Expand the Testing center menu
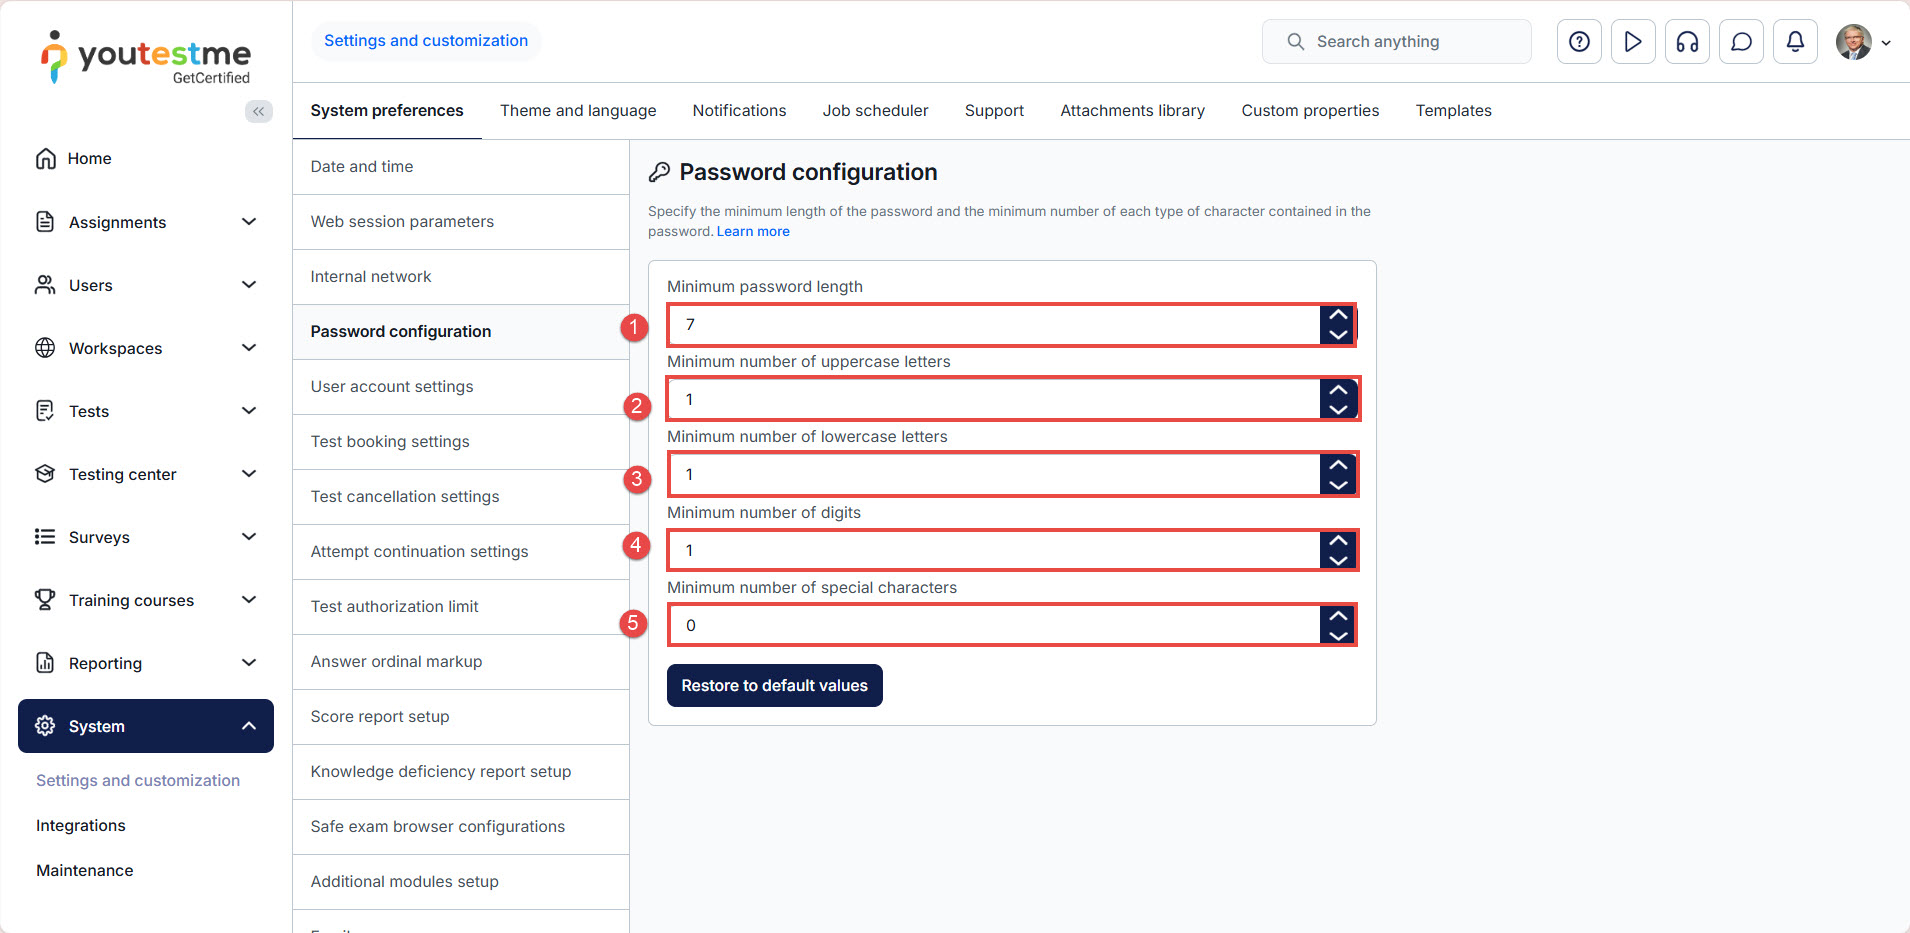 [x=249, y=474]
